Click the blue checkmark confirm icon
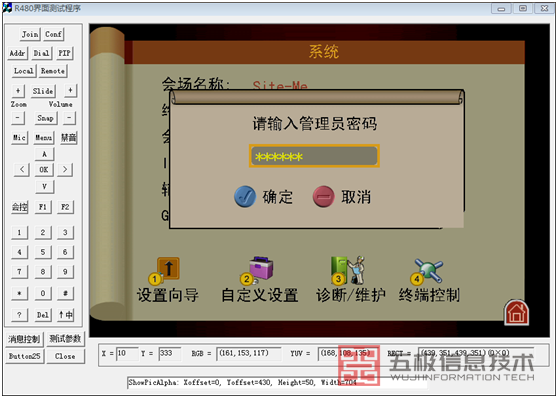Image resolution: width=558 pixels, height=400 pixels. tap(245, 196)
